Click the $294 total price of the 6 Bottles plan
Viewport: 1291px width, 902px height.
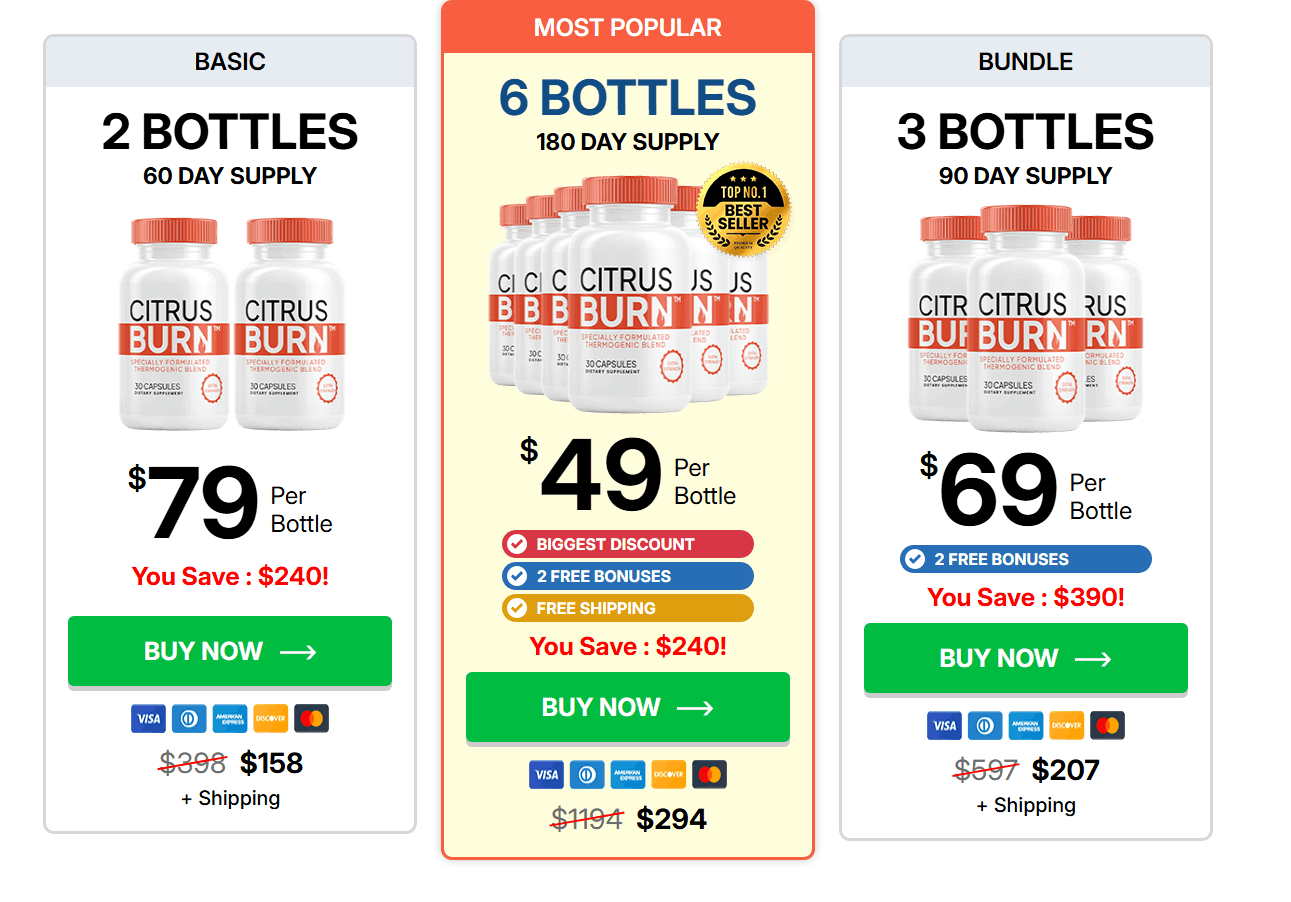click(671, 819)
